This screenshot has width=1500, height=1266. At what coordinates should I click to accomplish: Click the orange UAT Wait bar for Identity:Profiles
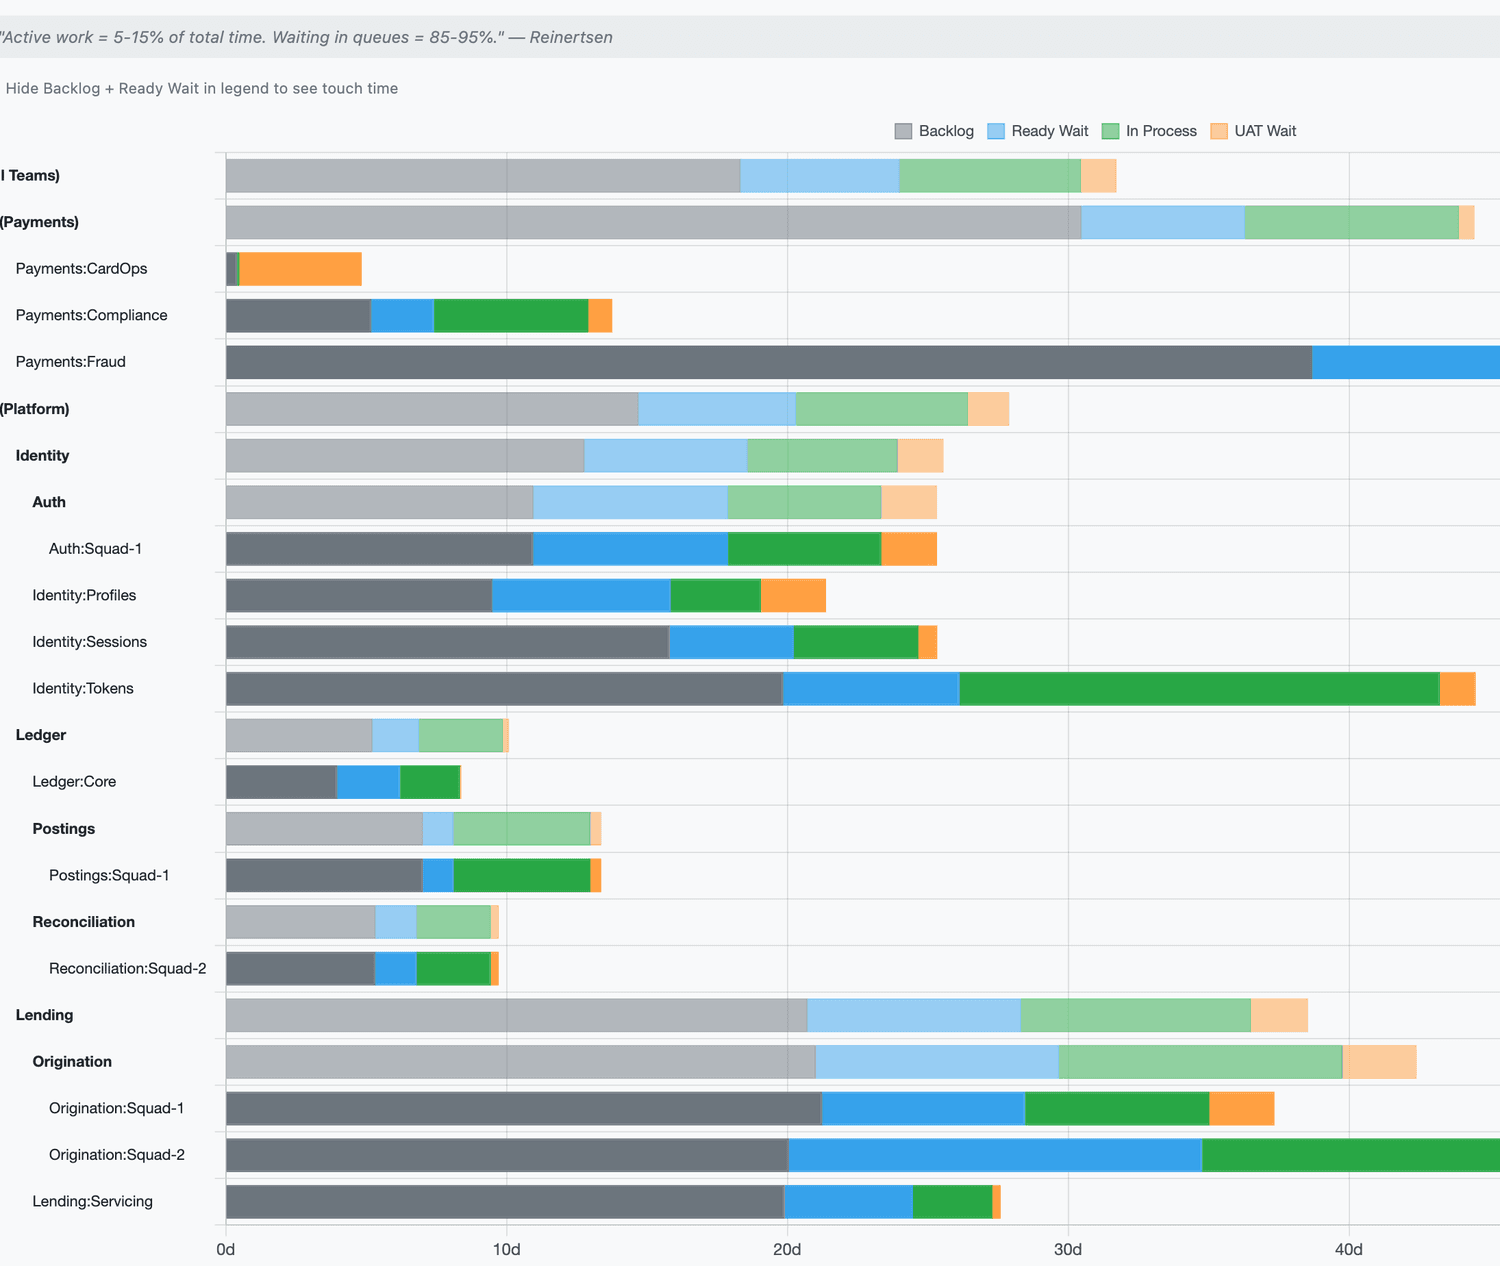[794, 596]
